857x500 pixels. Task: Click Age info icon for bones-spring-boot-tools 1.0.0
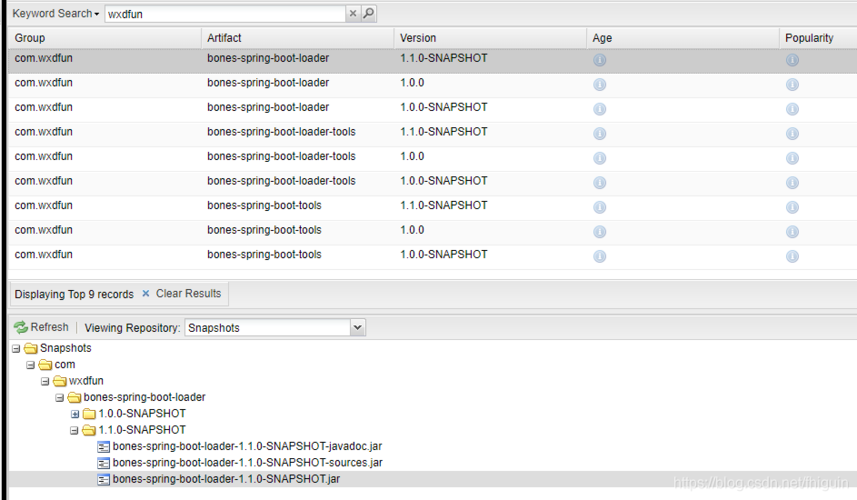[600, 231]
